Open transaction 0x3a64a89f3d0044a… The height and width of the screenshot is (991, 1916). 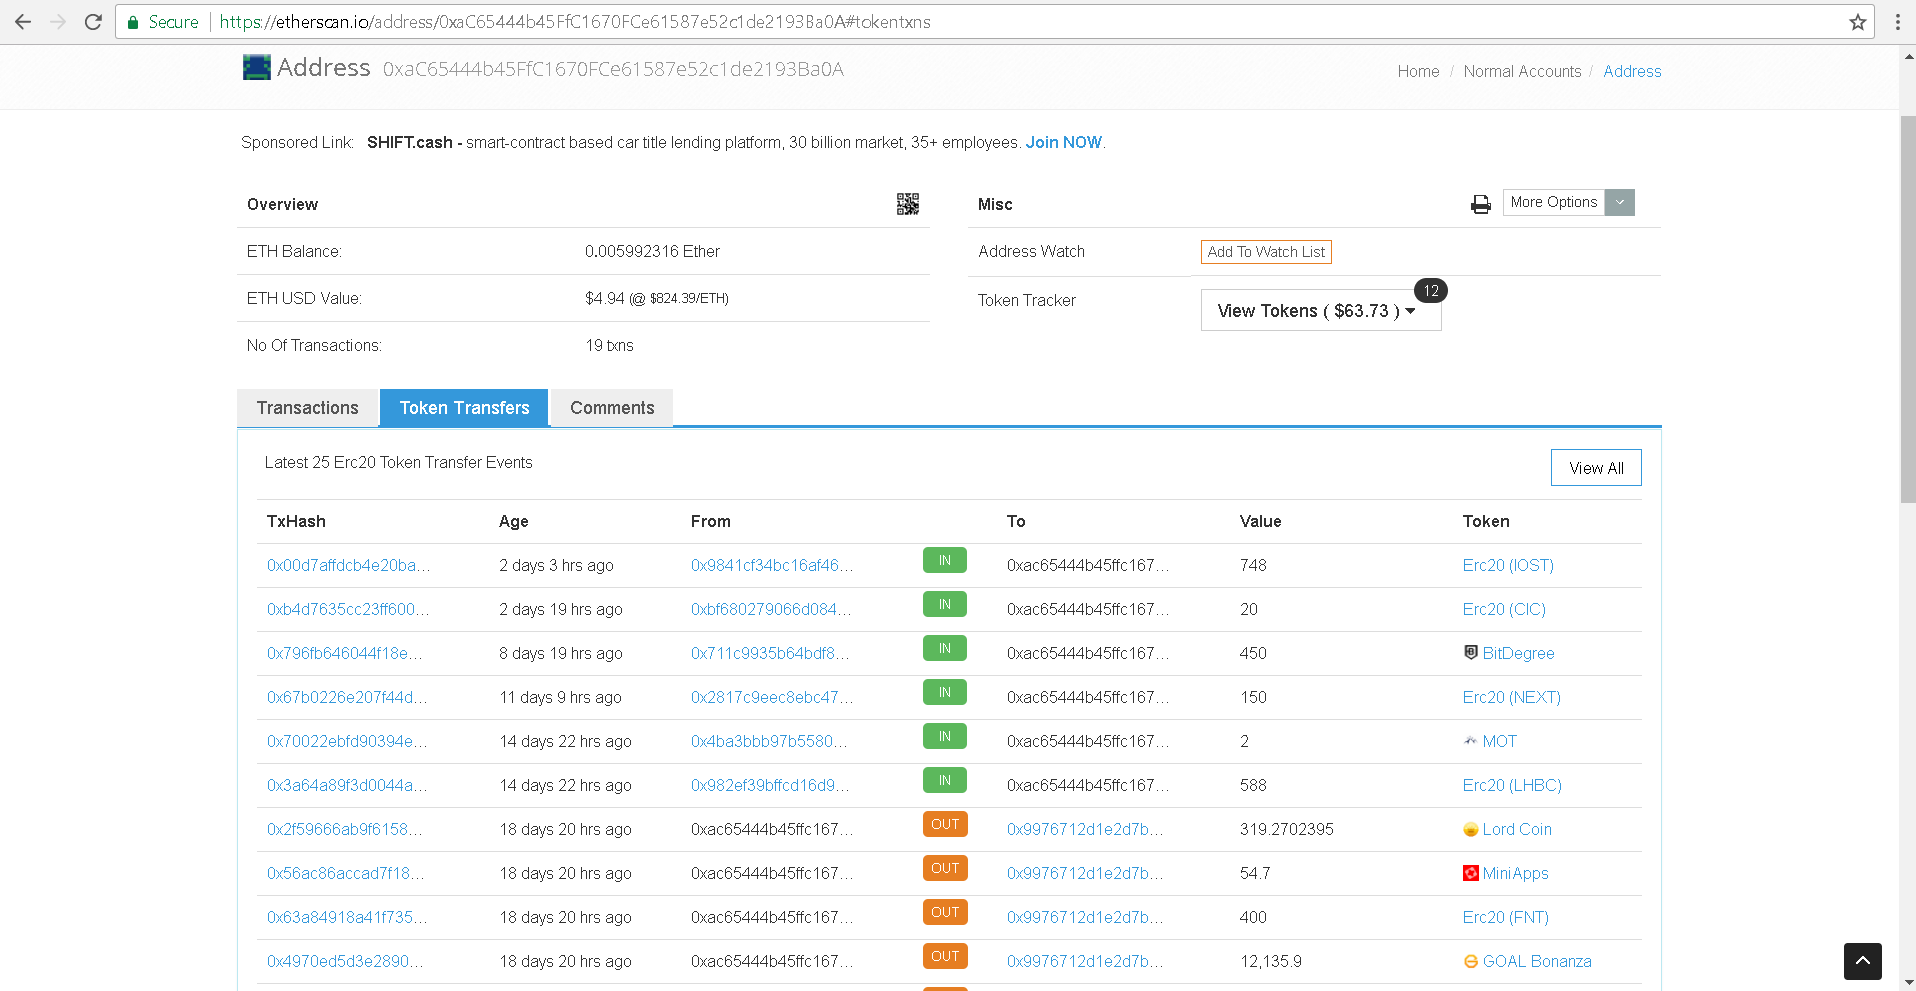point(347,785)
